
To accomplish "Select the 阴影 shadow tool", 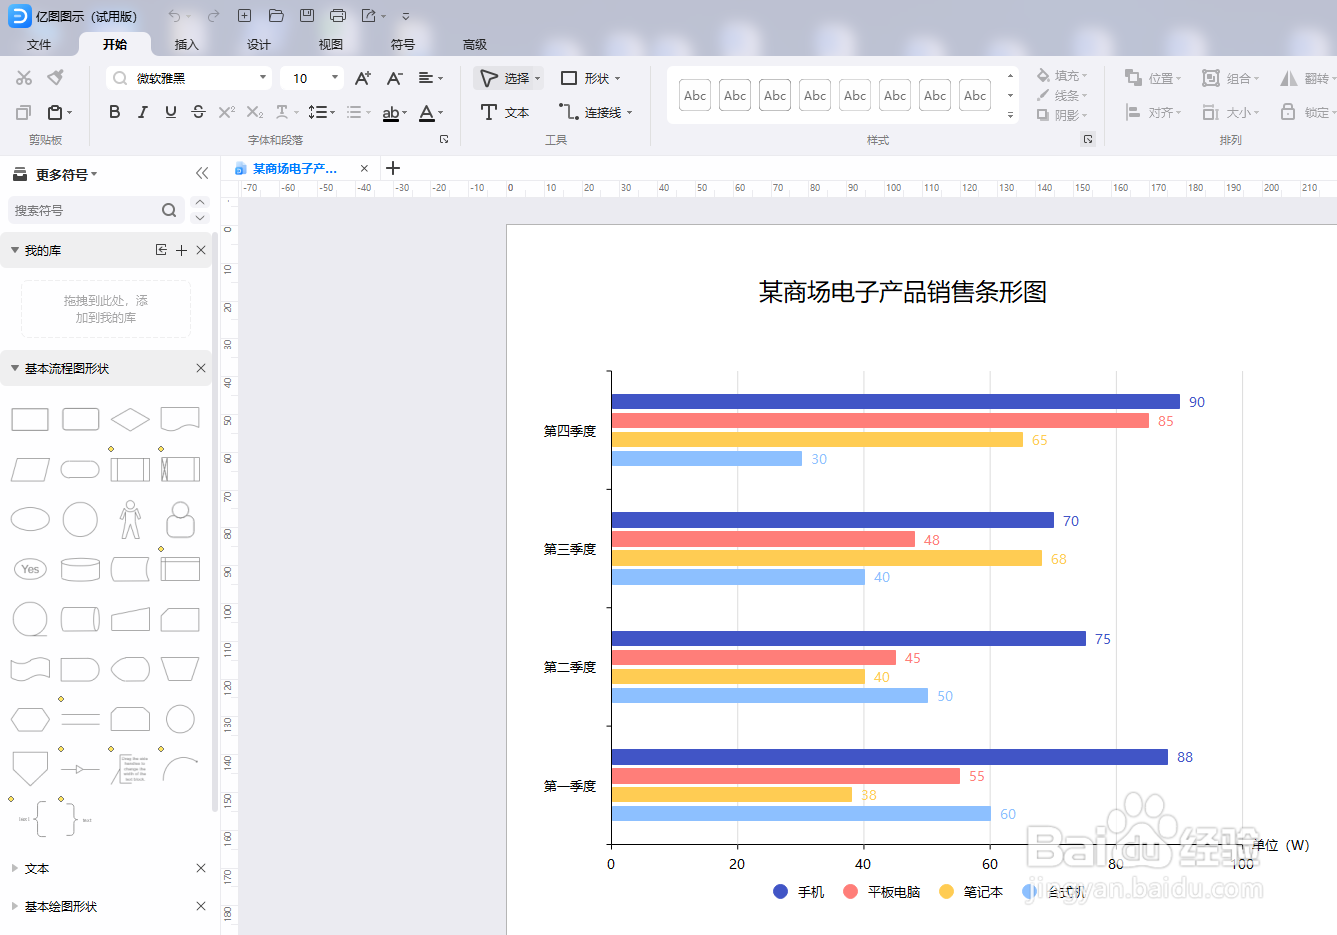I will (1060, 115).
